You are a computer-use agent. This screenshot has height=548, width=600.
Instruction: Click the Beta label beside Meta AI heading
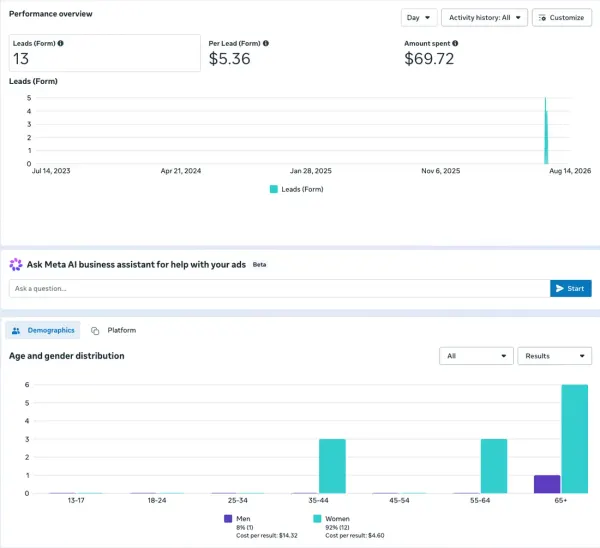tap(259, 265)
